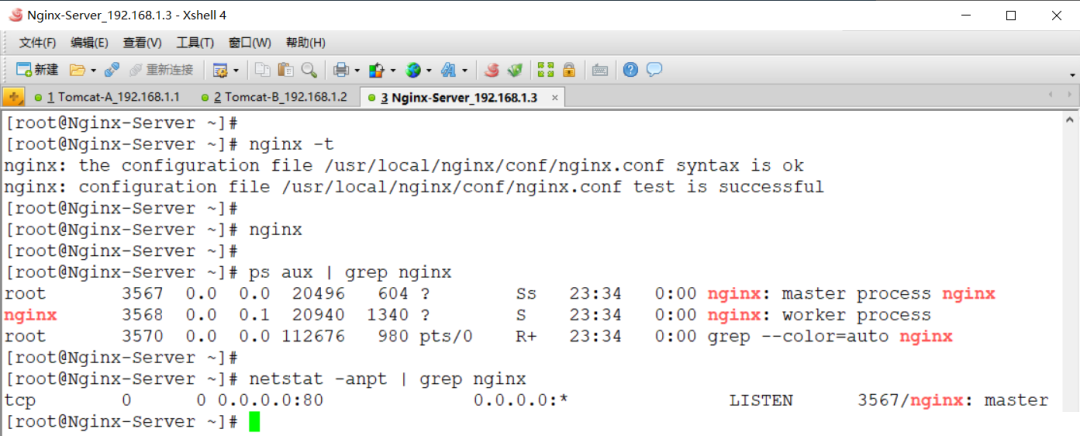Expand the font dropdown arrow
This screenshot has width=1080, height=436.
(x=464, y=70)
